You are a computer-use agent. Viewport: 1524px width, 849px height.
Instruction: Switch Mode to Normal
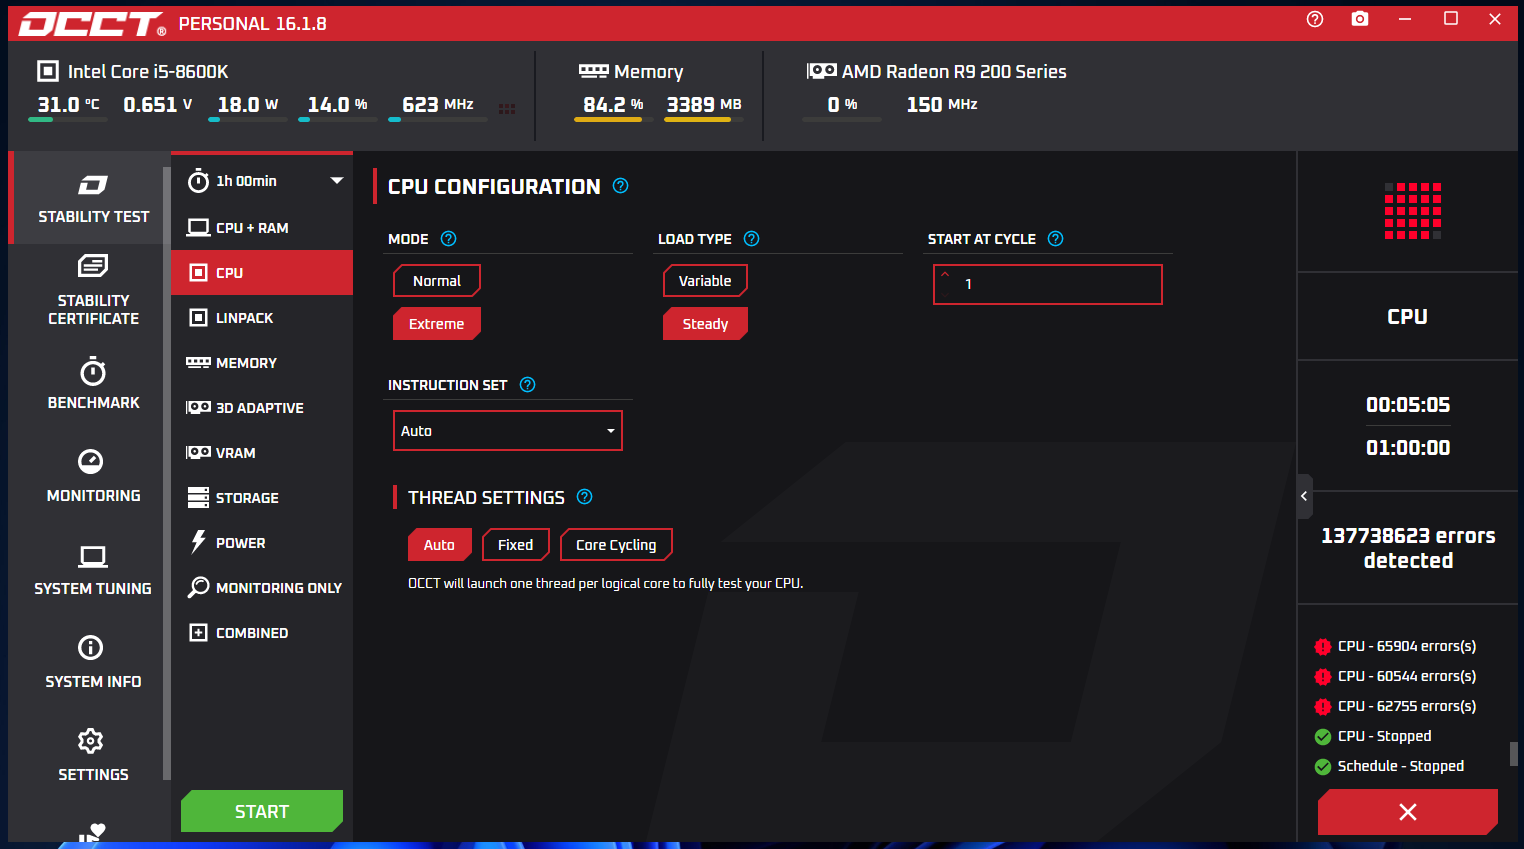[437, 280]
